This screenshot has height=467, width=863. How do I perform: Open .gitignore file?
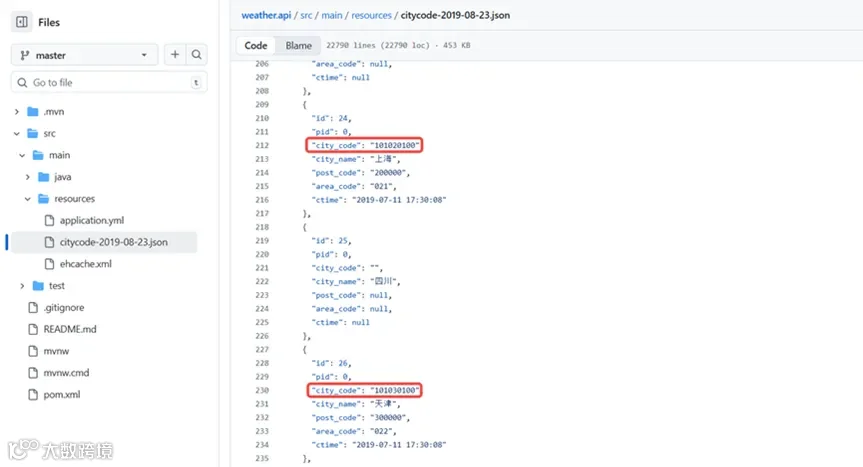(x=64, y=307)
